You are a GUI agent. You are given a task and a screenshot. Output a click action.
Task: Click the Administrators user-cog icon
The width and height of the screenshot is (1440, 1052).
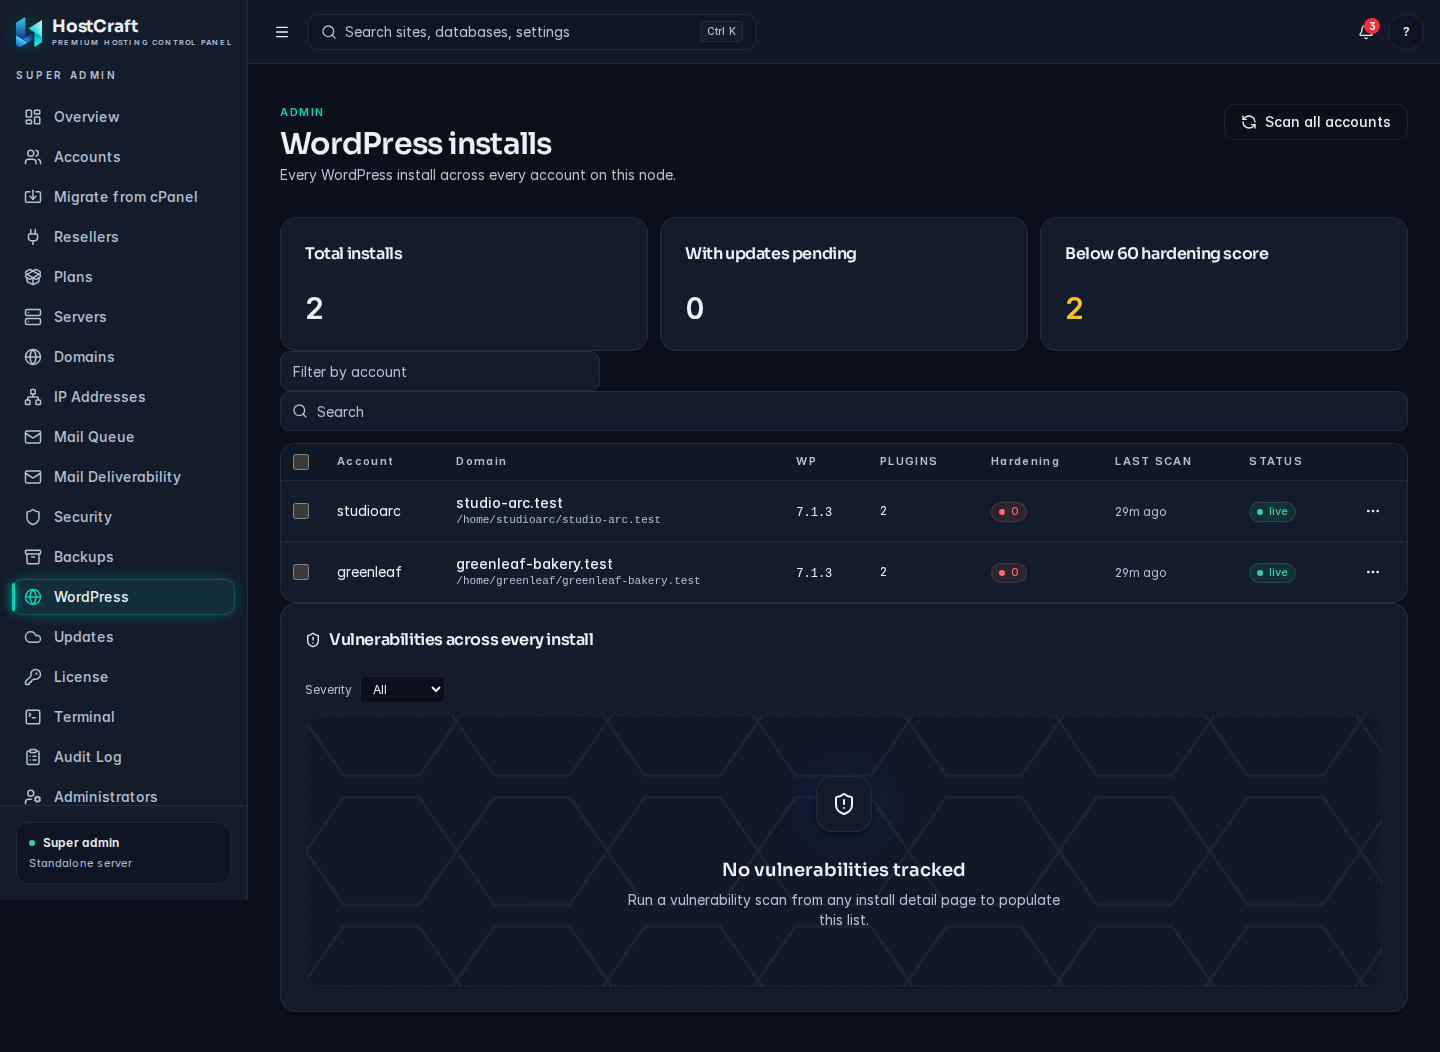pyautogui.click(x=33, y=797)
